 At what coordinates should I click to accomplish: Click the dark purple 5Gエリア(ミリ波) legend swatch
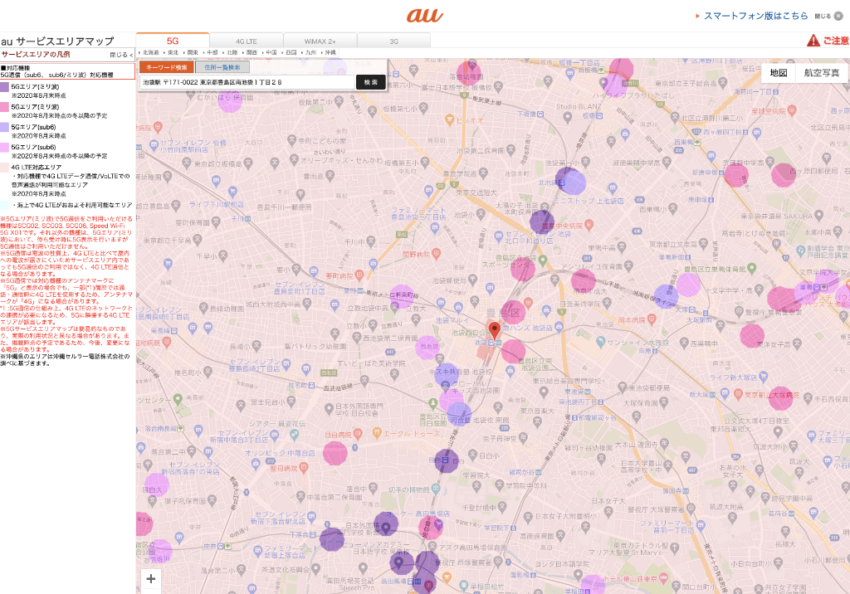point(5,87)
